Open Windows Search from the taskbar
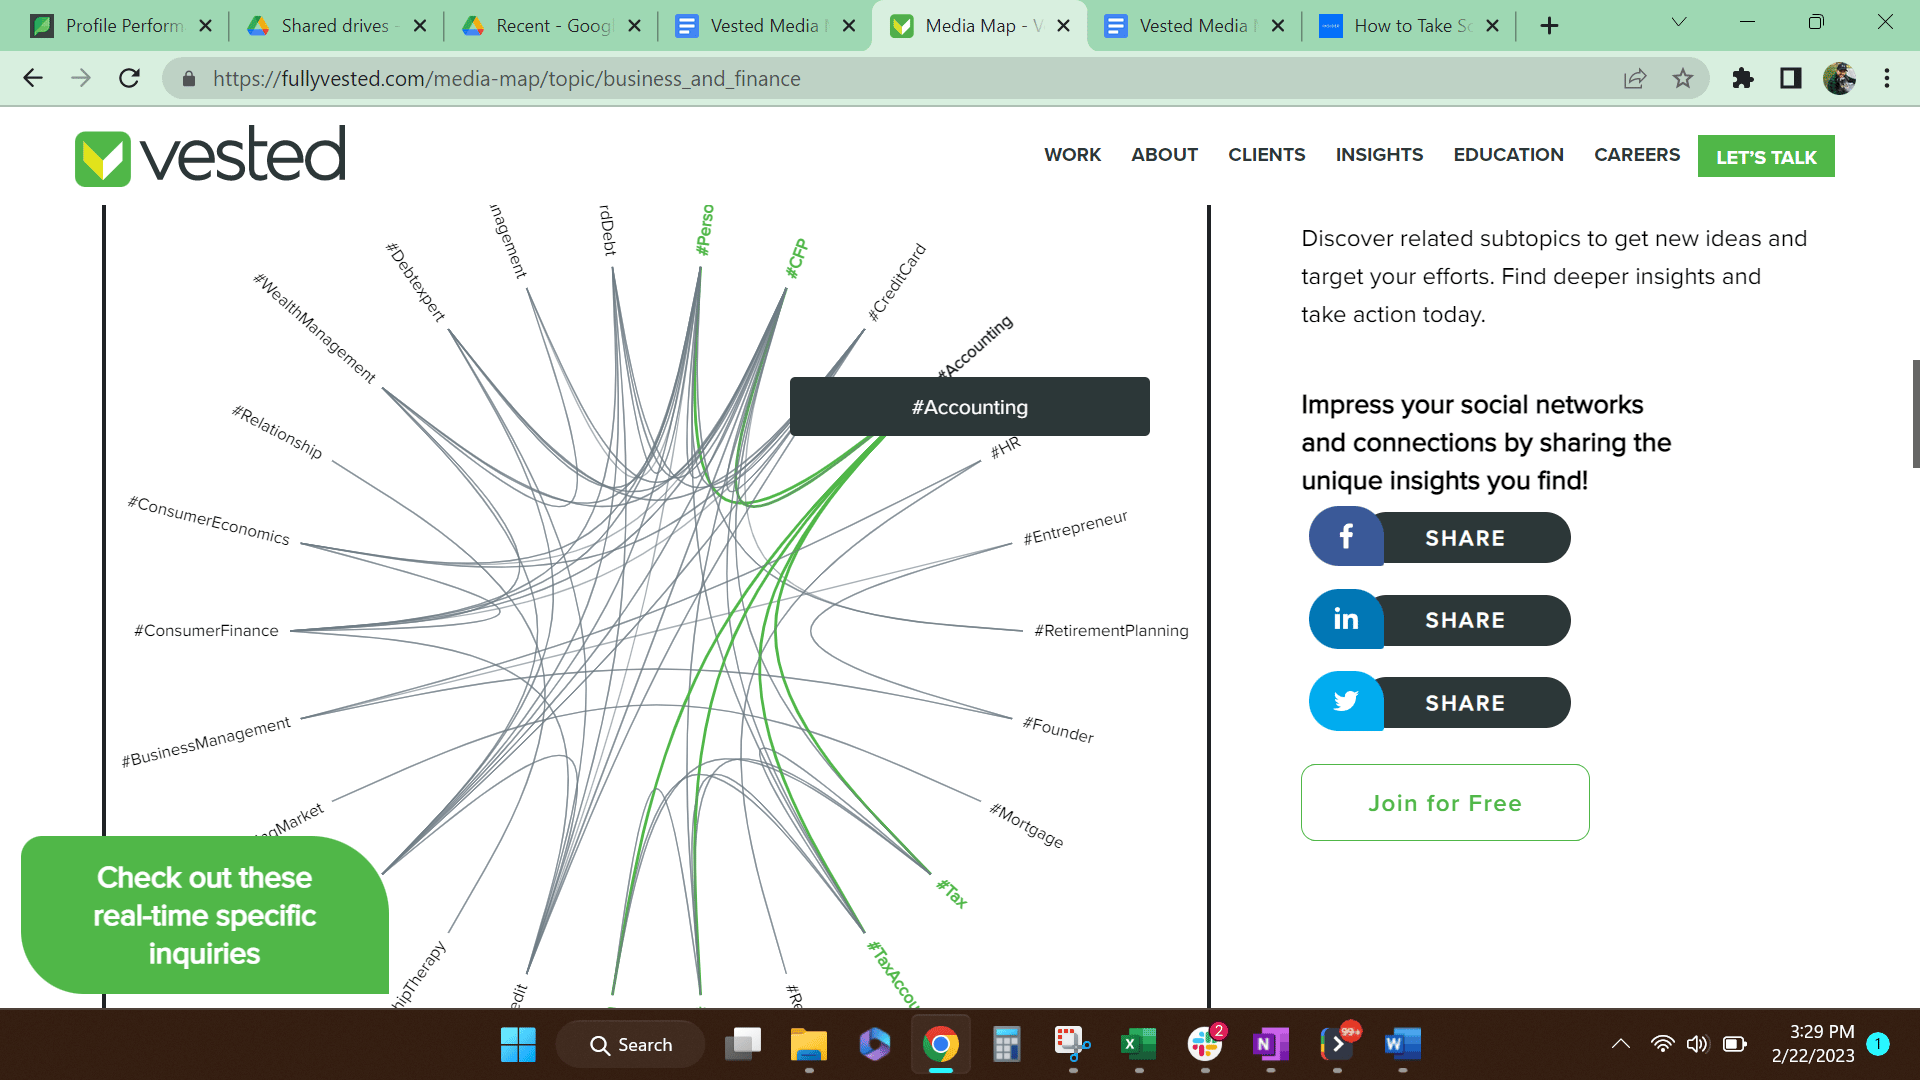 [x=629, y=1044]
